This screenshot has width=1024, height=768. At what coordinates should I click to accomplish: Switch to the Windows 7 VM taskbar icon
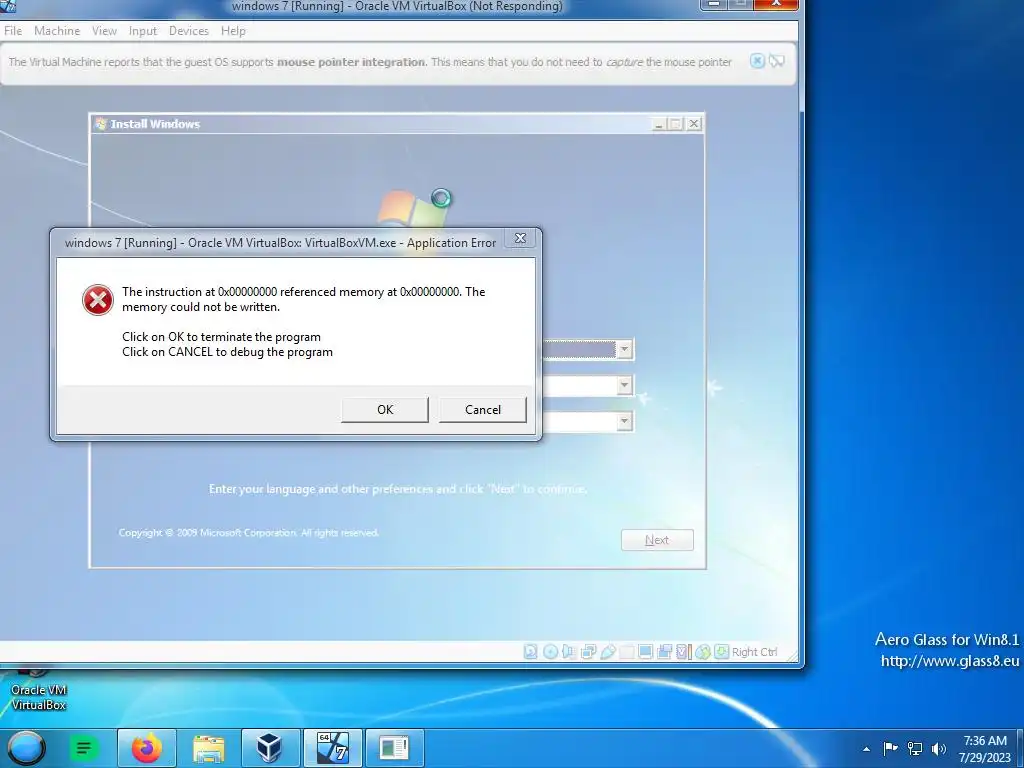pyautogui.click(x=332, y=748)
